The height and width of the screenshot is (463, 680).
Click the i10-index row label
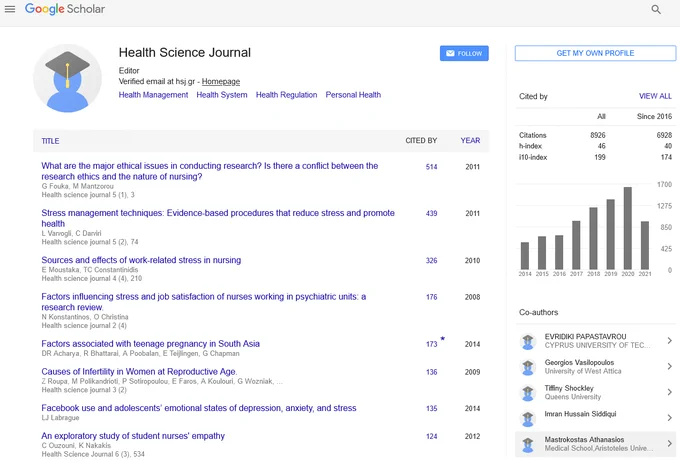pos(533,157)
